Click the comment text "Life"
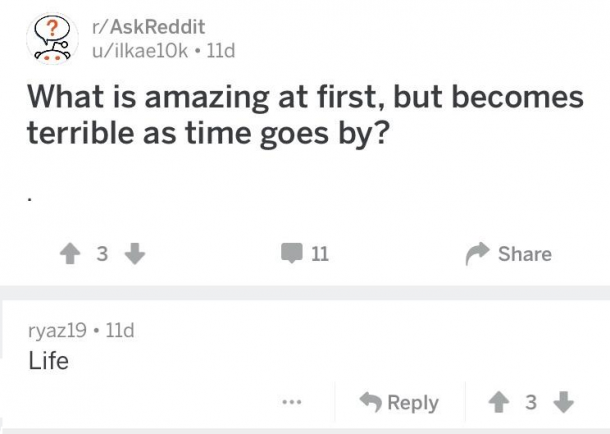 [49, 361]
